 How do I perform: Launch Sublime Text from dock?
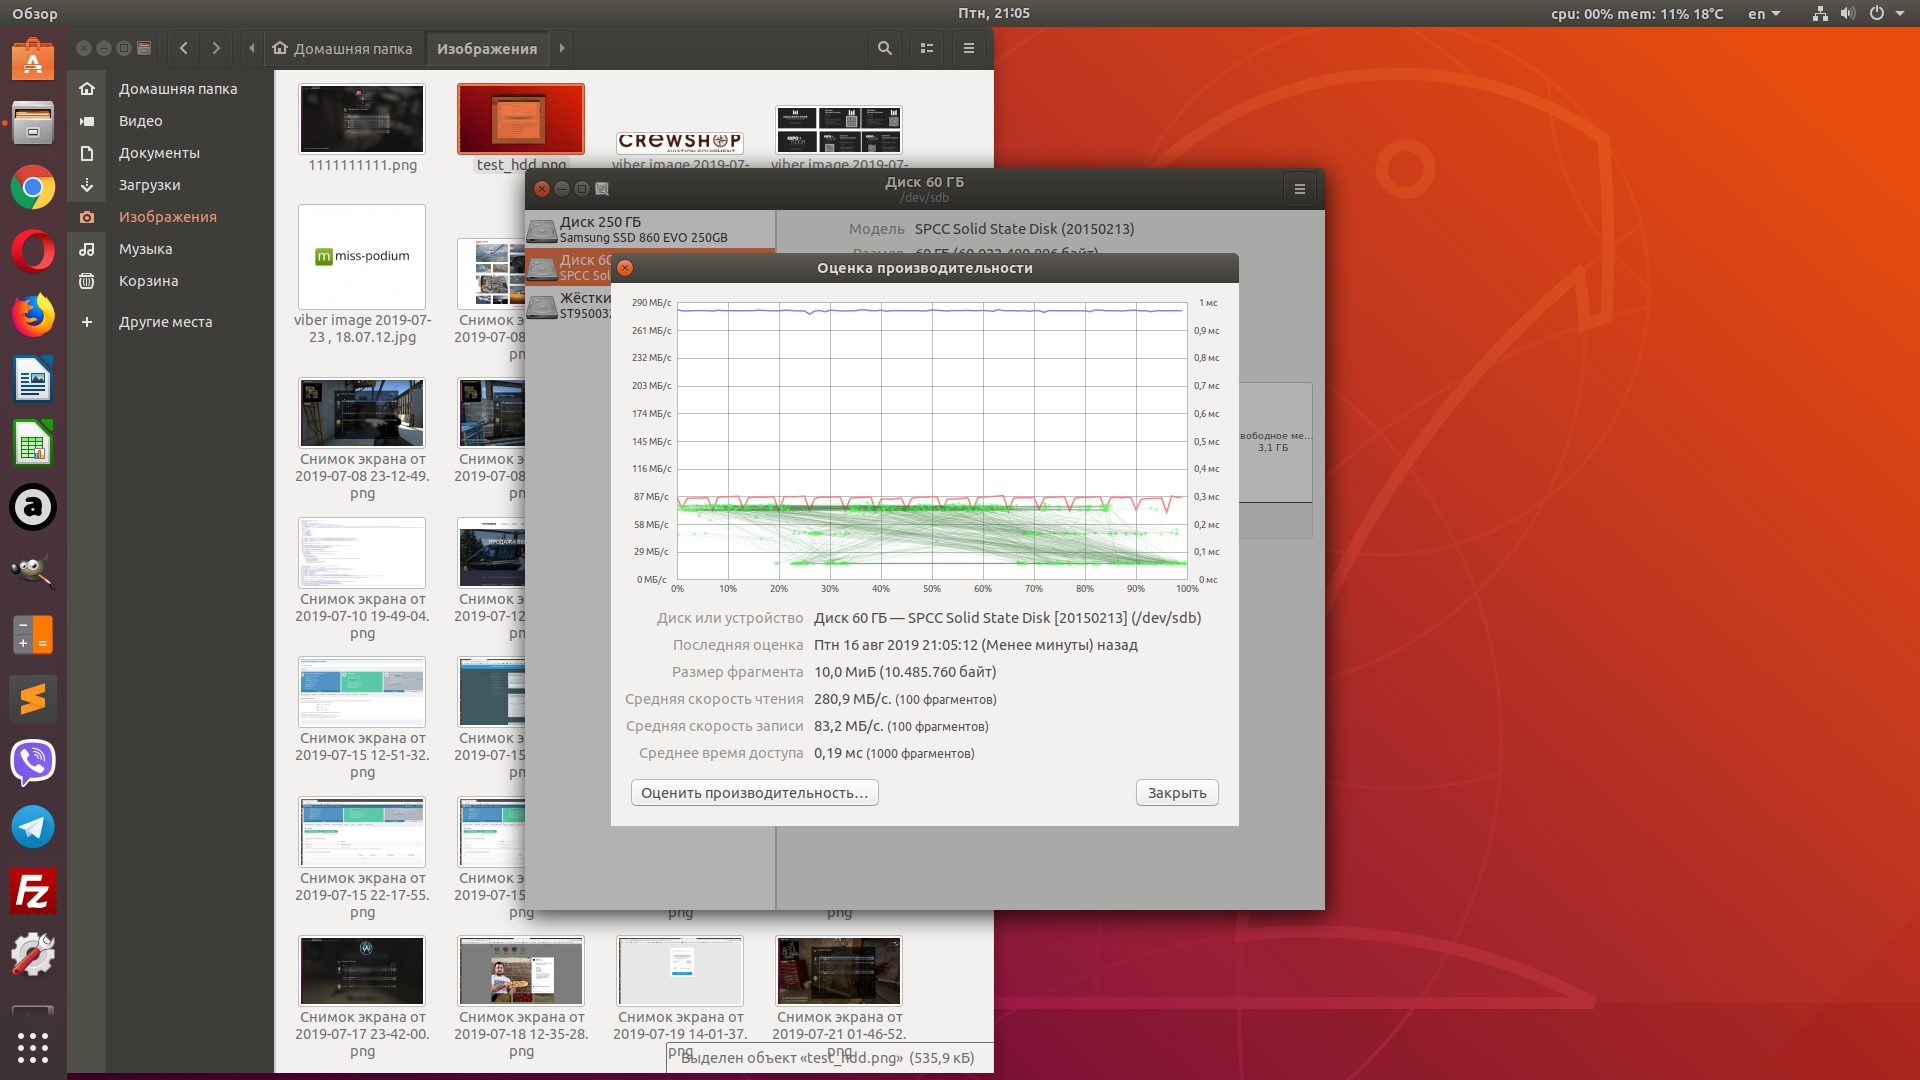[x=33, y=699]
